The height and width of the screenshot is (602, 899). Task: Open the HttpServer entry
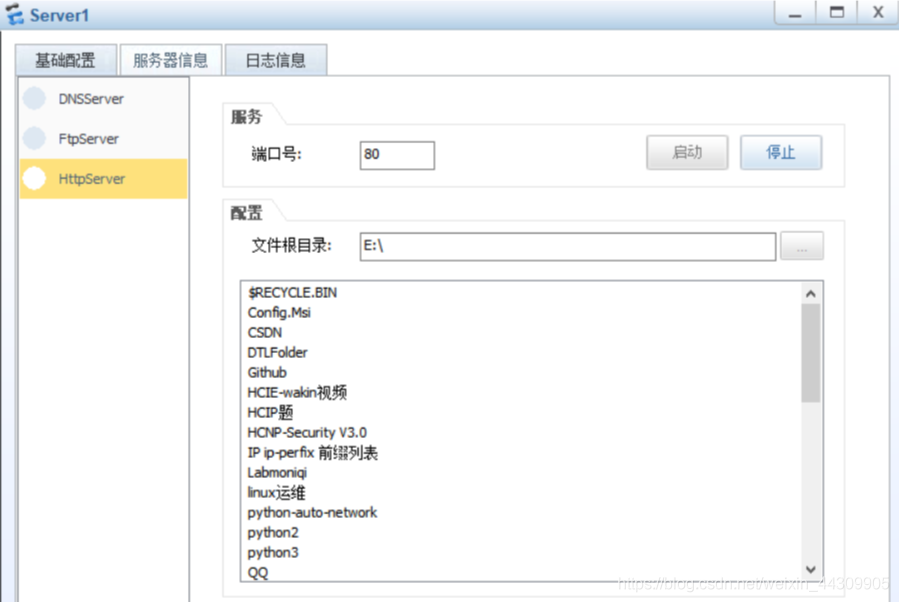click(x=103, y=179)
